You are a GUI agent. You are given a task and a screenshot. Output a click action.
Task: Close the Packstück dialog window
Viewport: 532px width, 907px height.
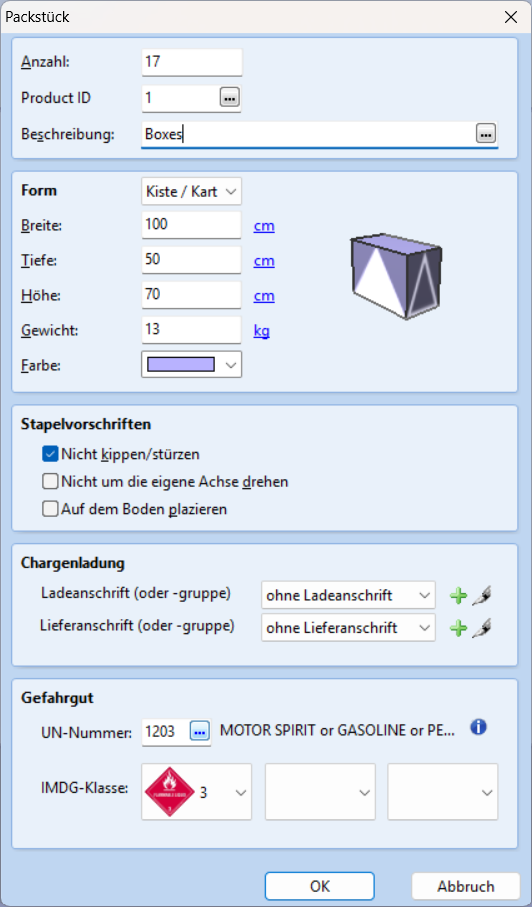511,17
